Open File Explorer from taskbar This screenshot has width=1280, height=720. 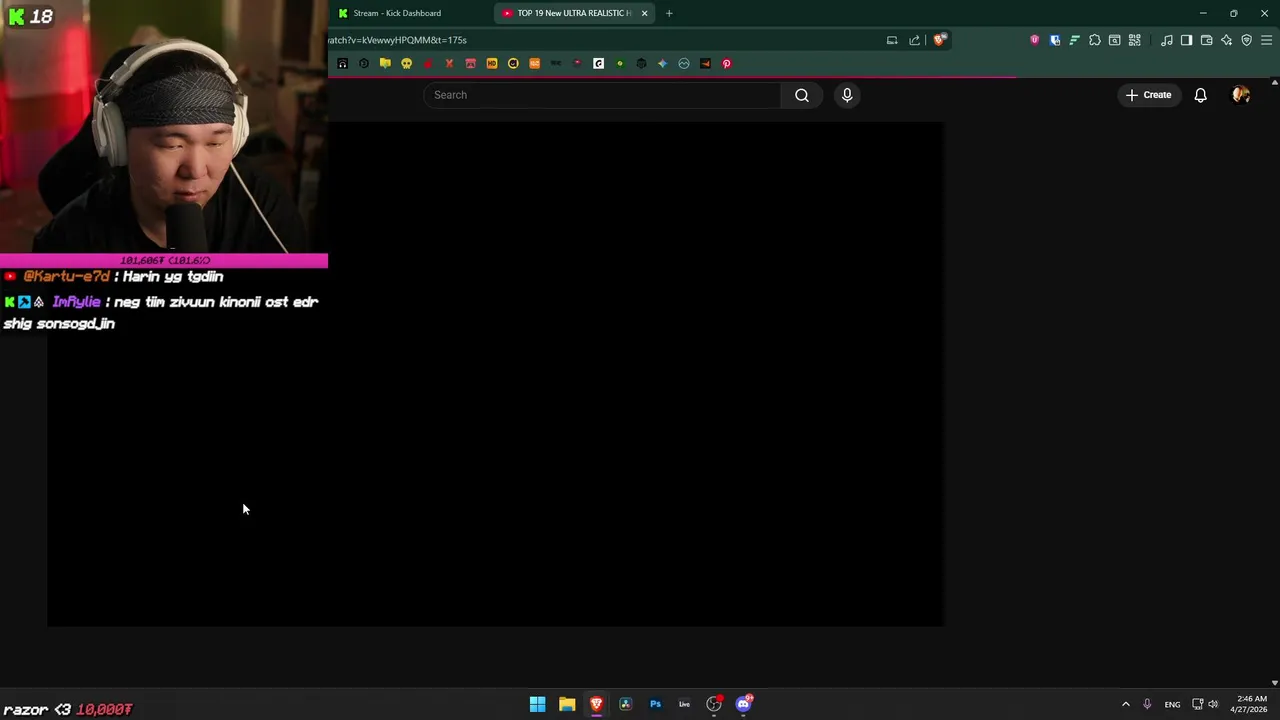[567, 704]
